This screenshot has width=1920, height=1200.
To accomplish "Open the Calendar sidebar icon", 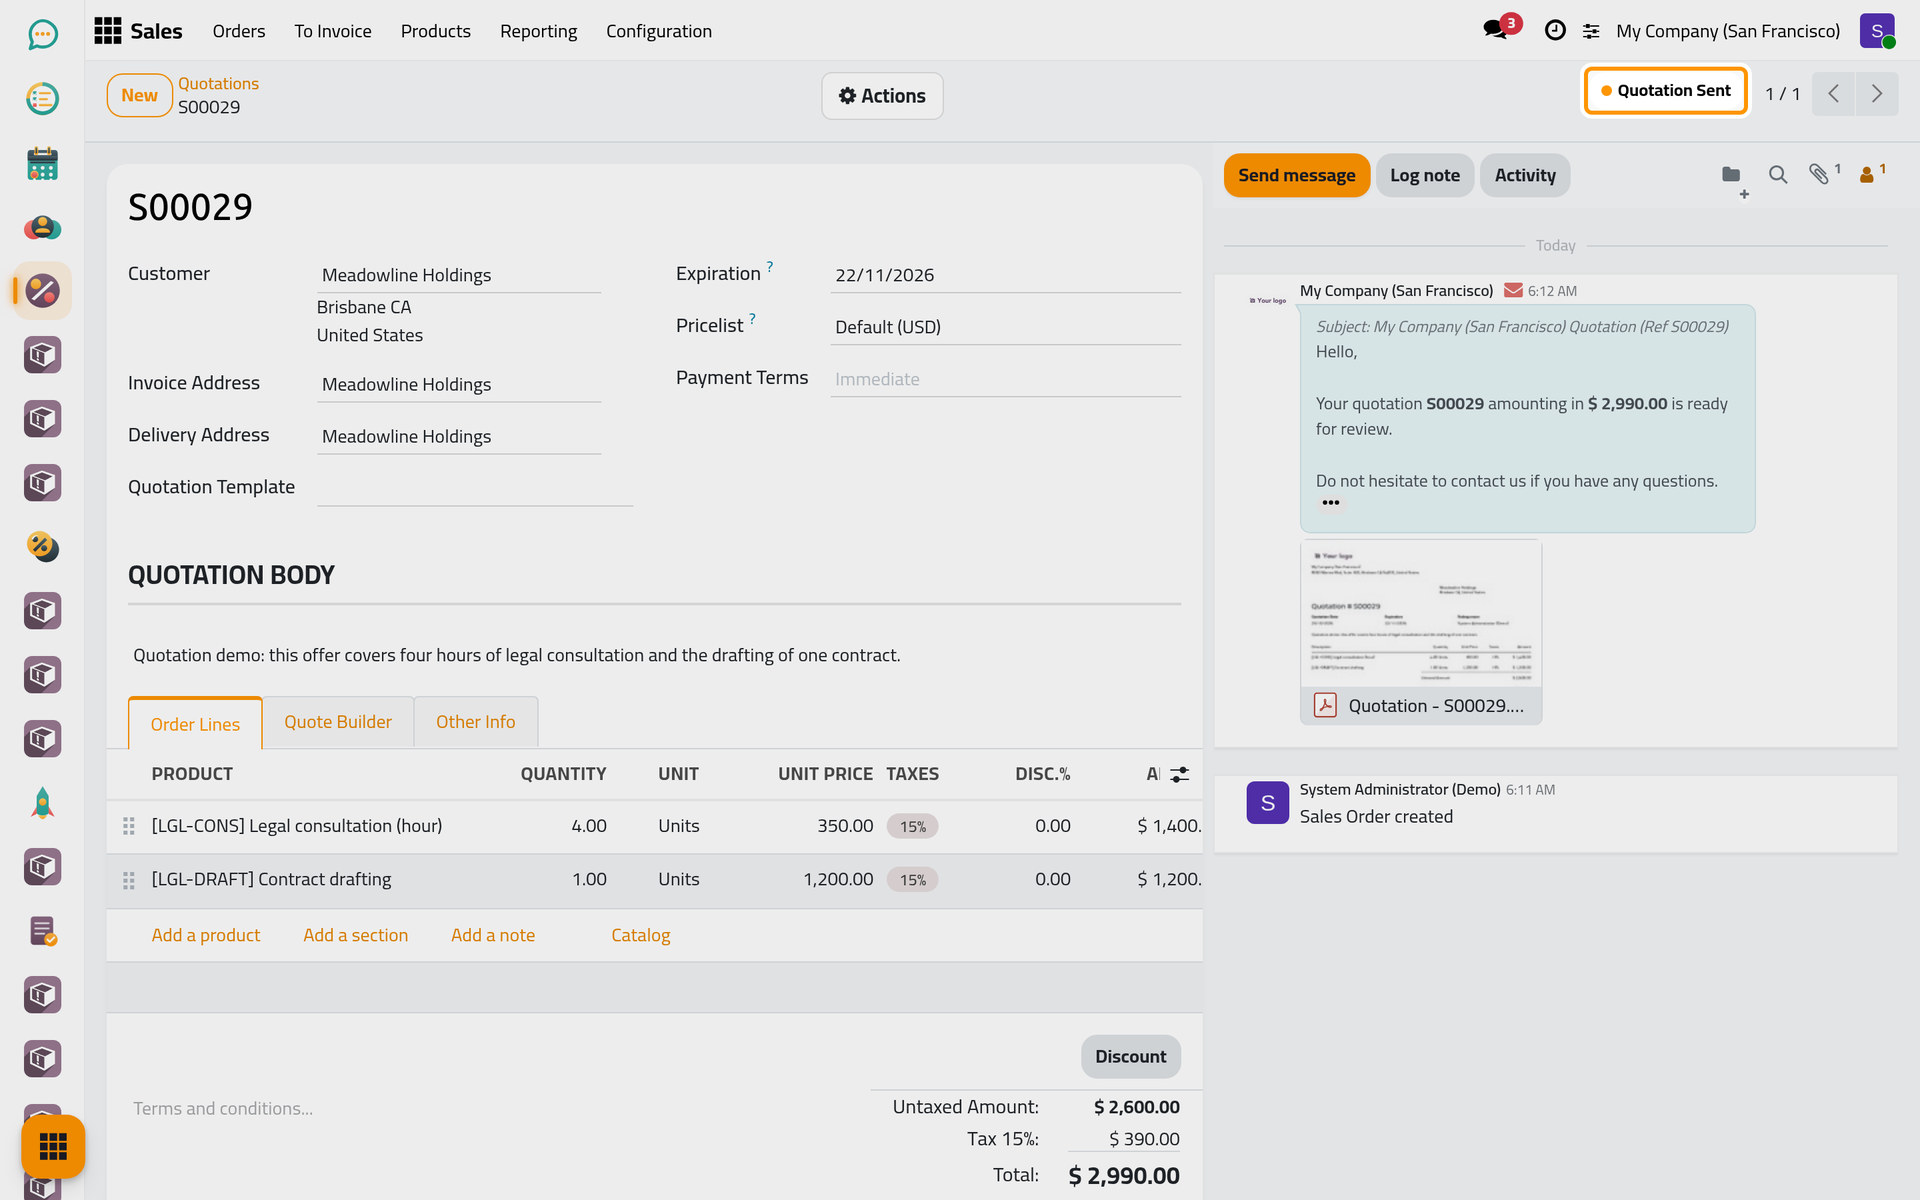I will tap(42, 163).
